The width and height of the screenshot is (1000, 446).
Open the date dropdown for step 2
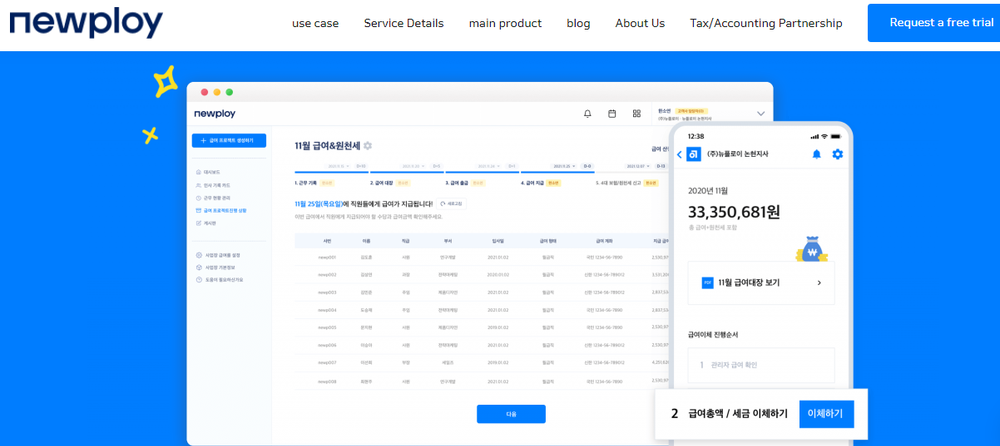415,166
